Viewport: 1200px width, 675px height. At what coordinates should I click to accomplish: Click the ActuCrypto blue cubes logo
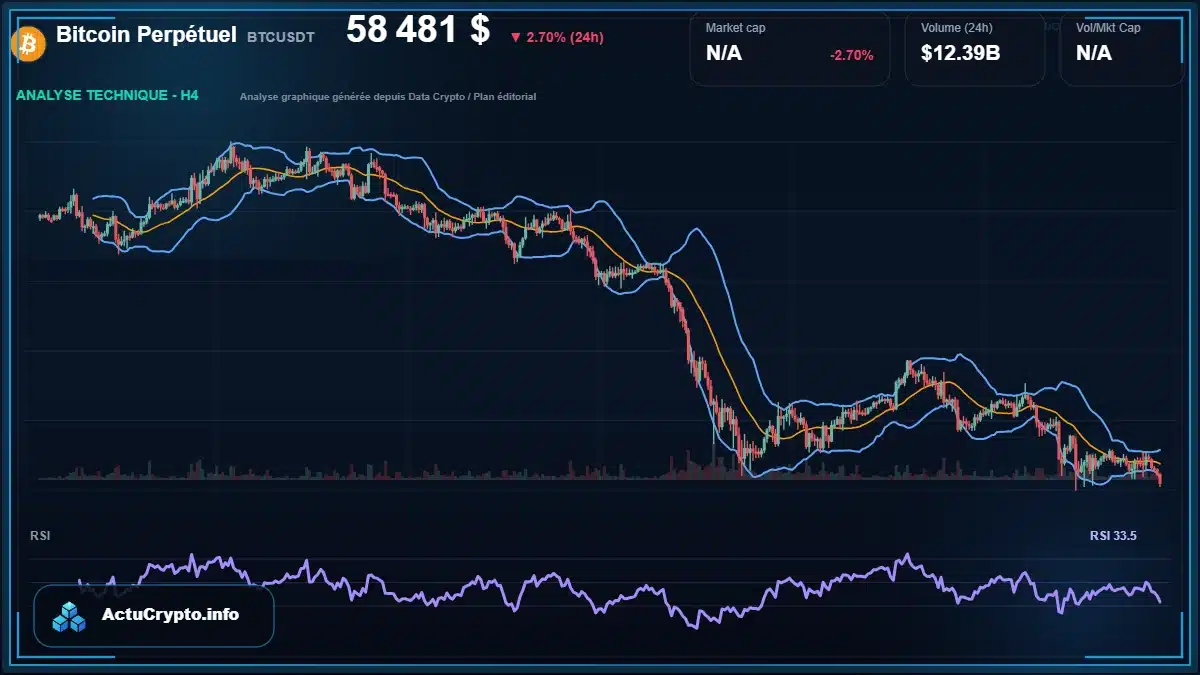(x=70, y=616)
